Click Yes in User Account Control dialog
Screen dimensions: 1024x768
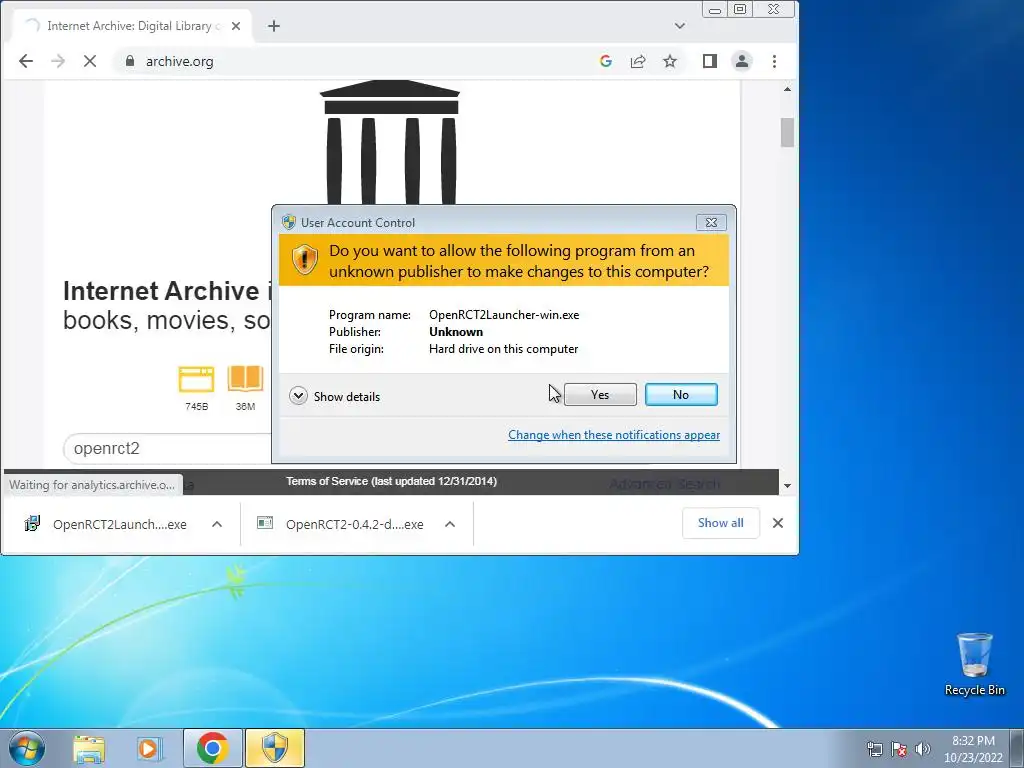(x=600, y=394)
